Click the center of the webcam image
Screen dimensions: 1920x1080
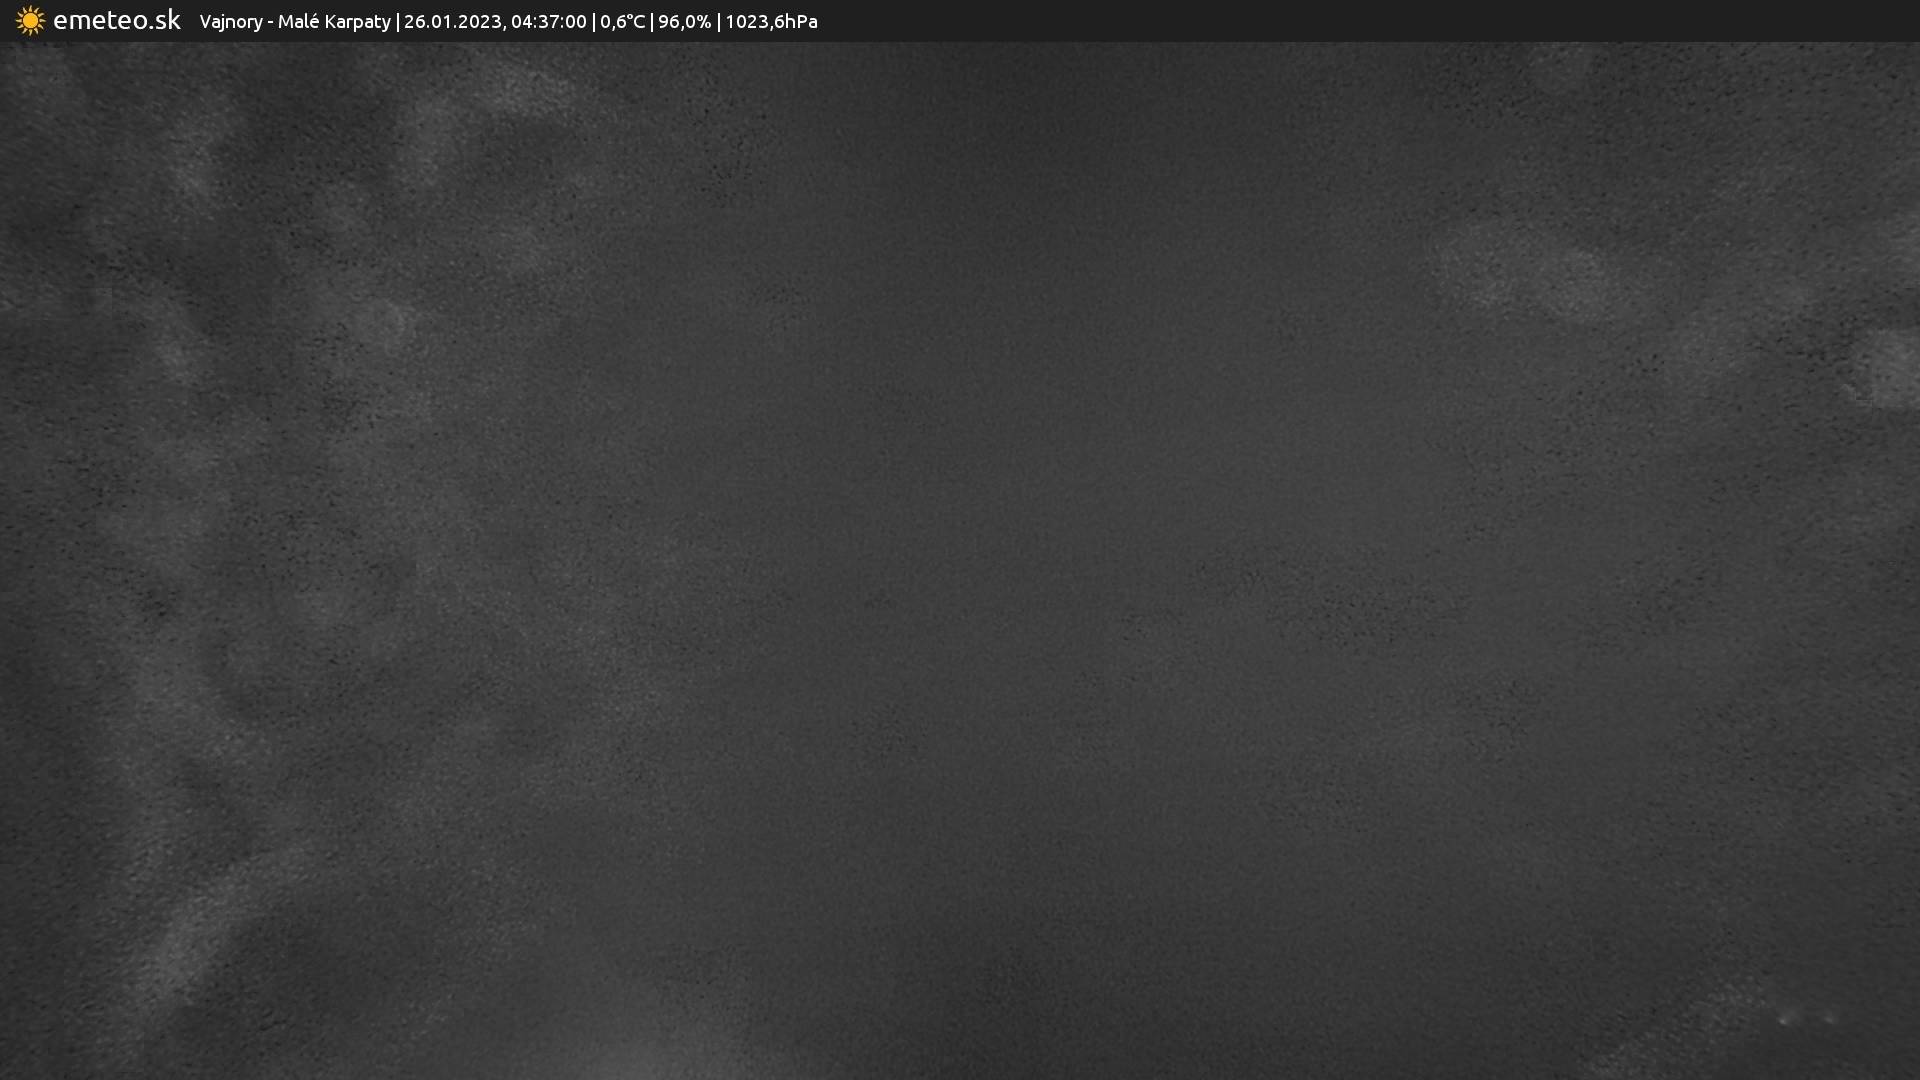click(960, 560)
